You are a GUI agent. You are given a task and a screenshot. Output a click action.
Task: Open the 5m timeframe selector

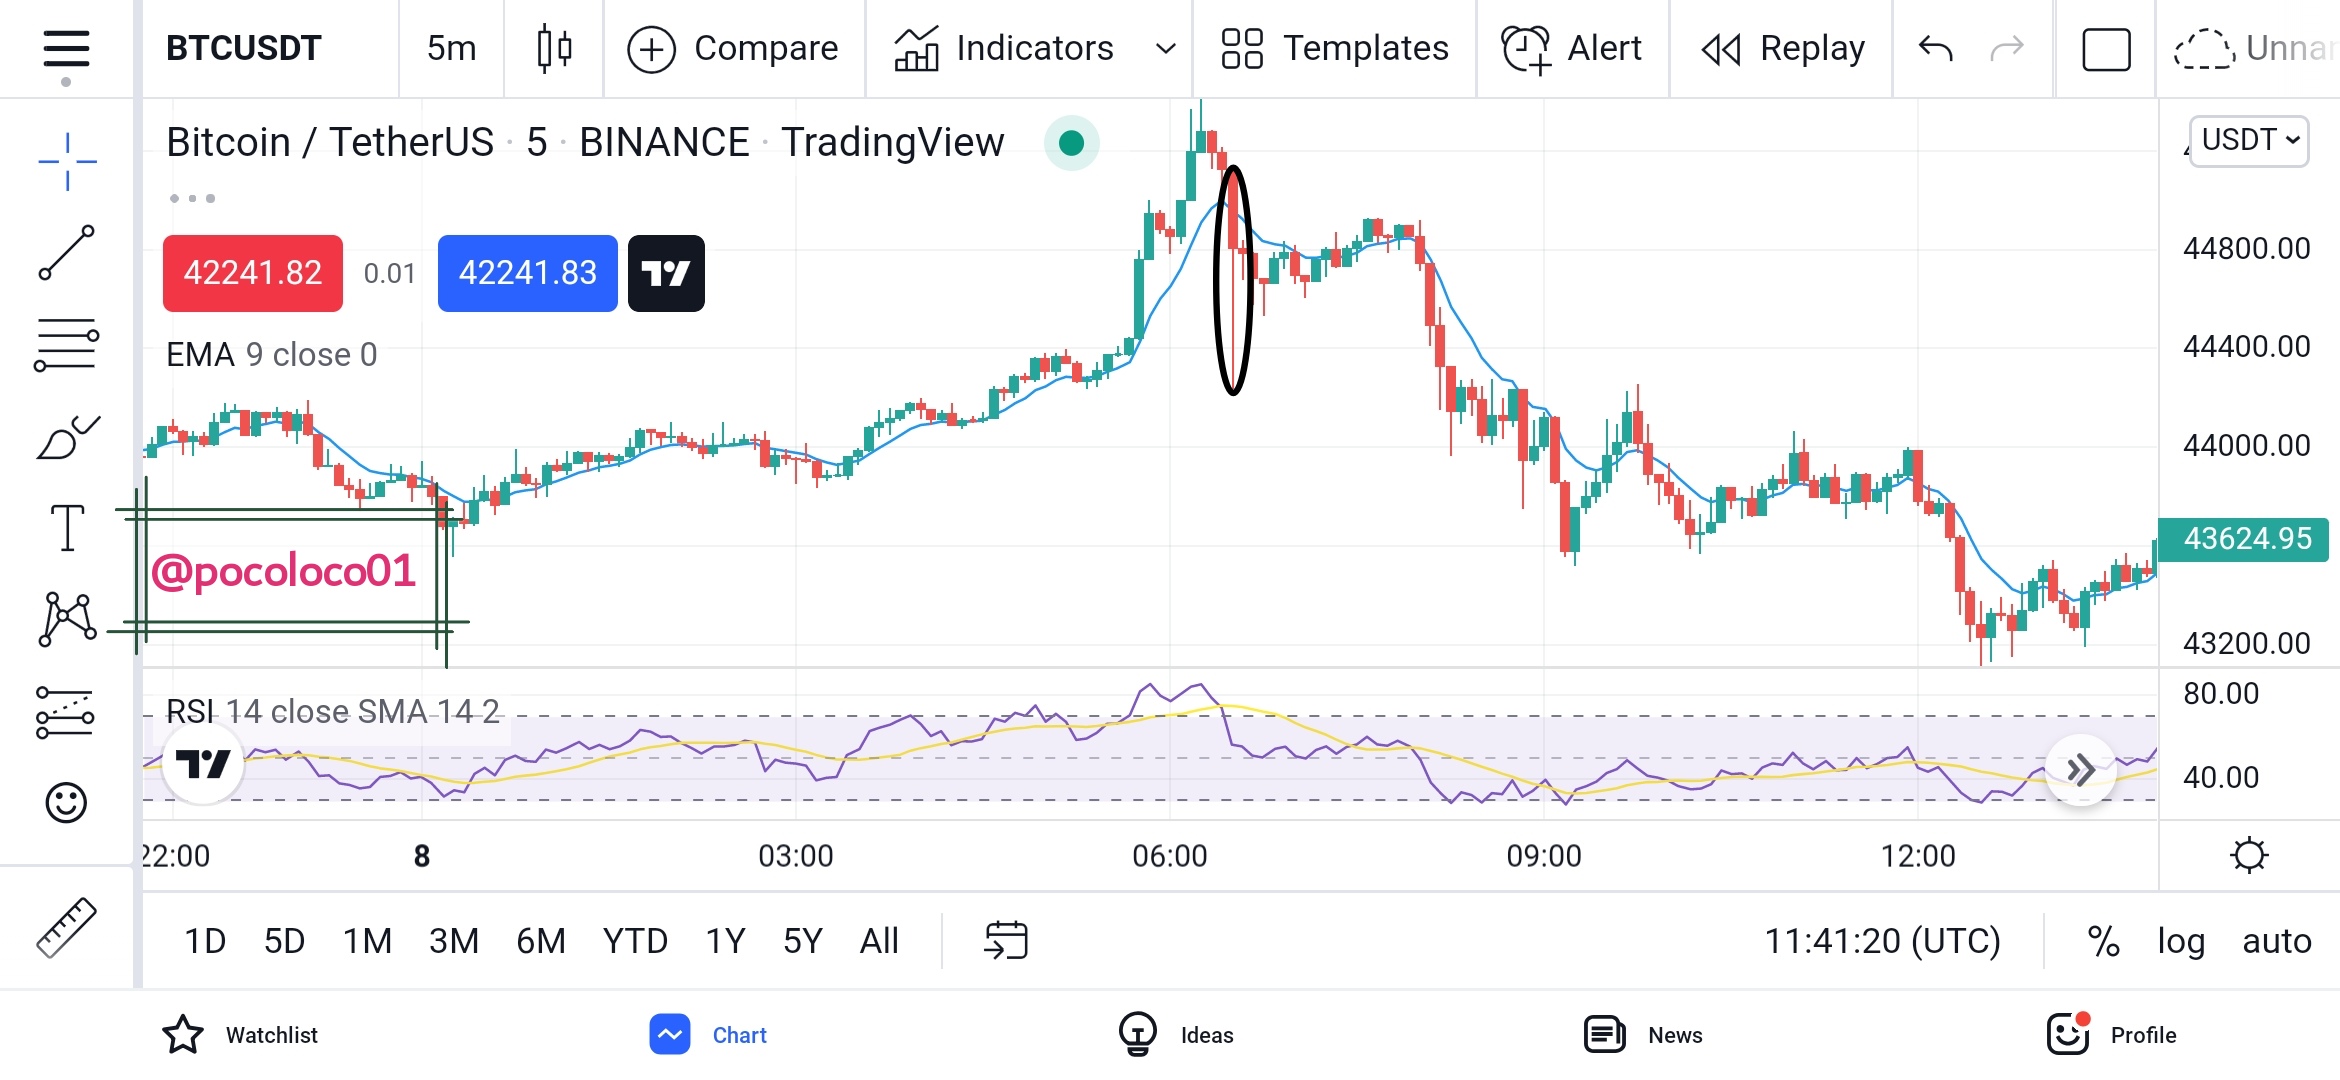(x=451, y=48)
